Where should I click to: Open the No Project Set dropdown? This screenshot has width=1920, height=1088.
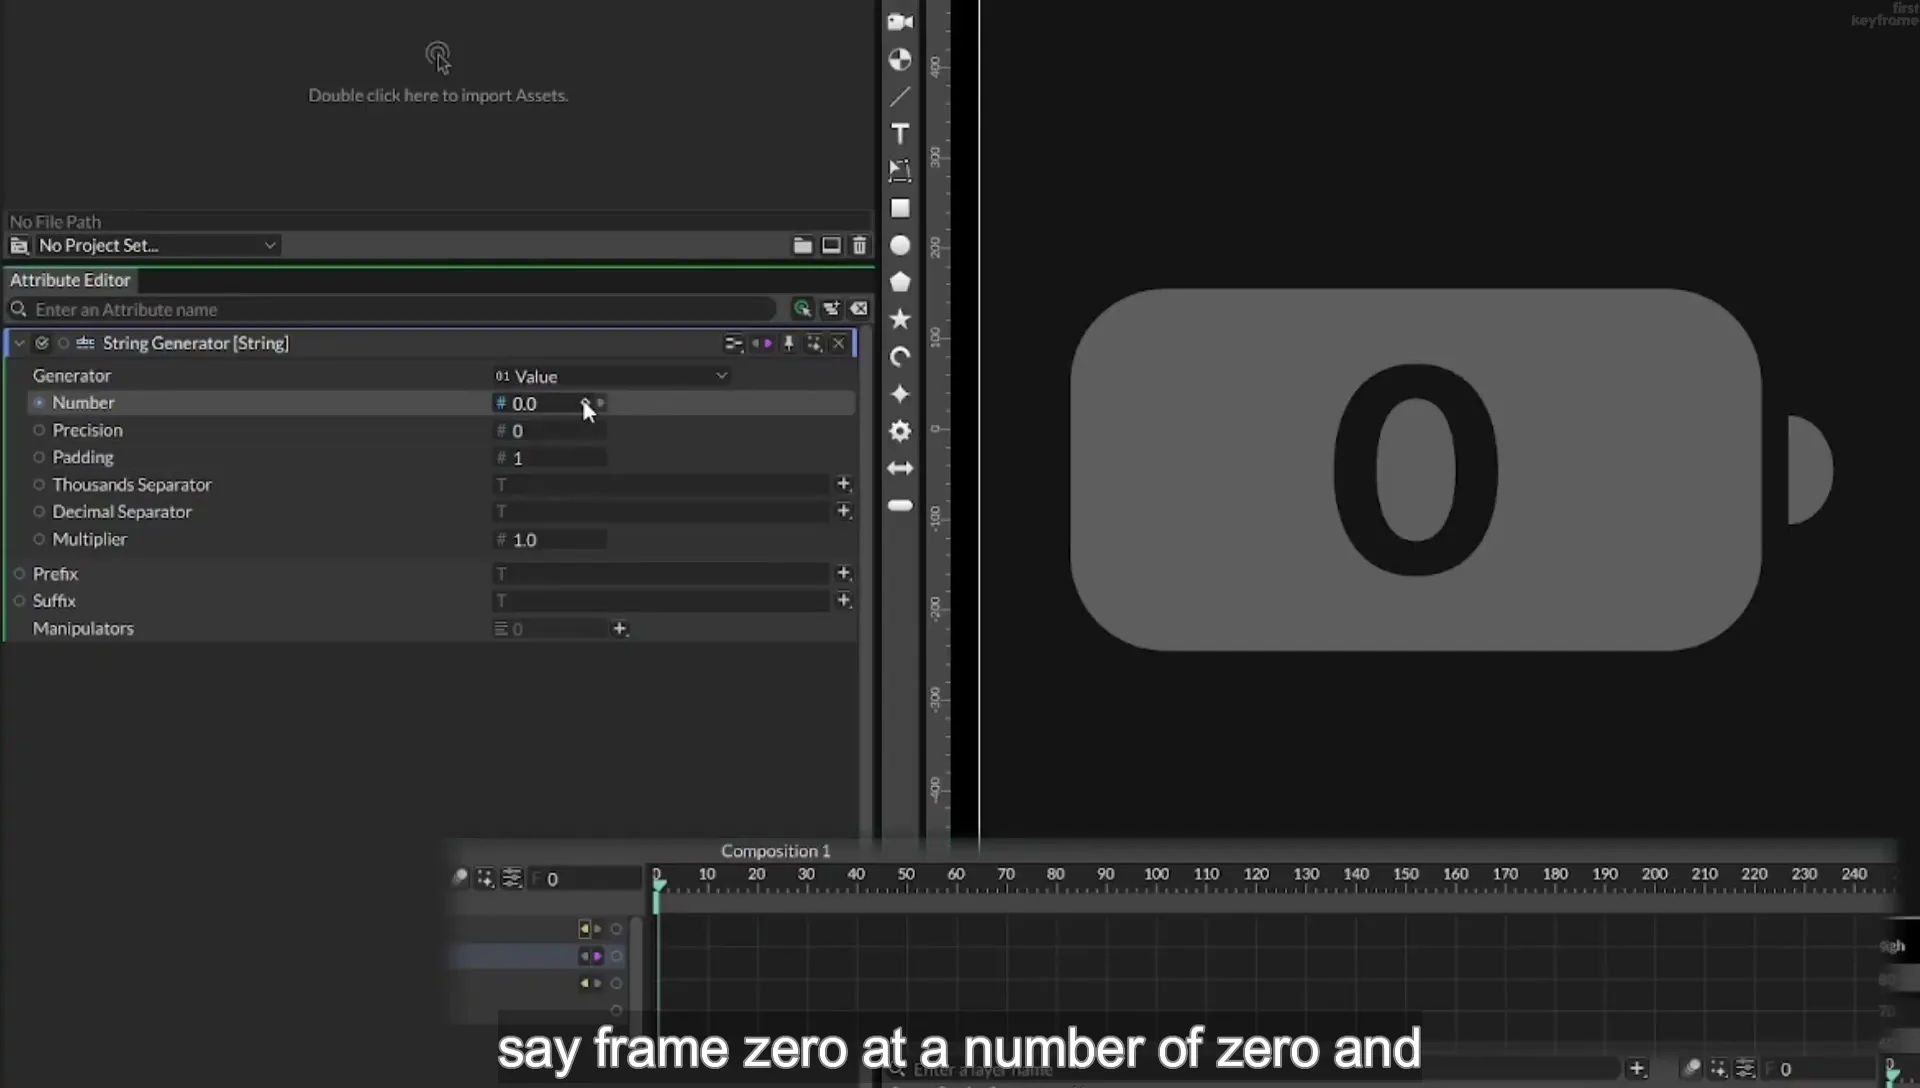pyautogui.click(x=157, y=245)
